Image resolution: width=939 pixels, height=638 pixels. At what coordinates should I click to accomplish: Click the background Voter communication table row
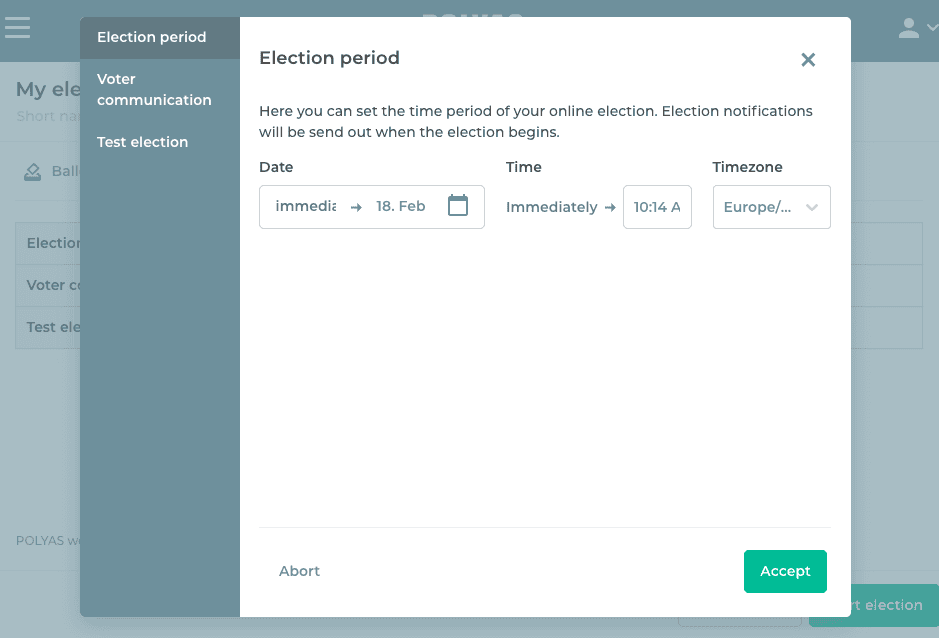48,285
